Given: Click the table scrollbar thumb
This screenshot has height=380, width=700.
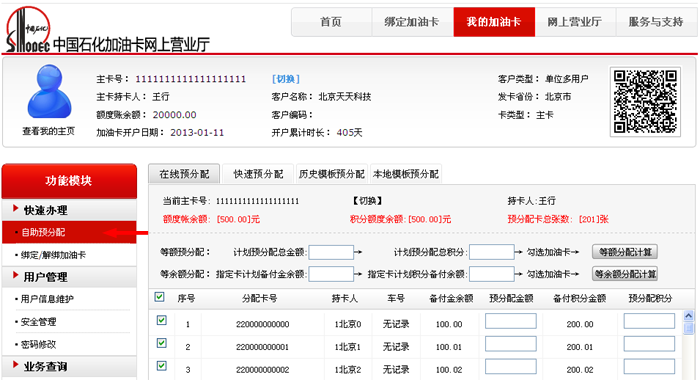Looking at the screenshot, I should (x=688, y=328).
